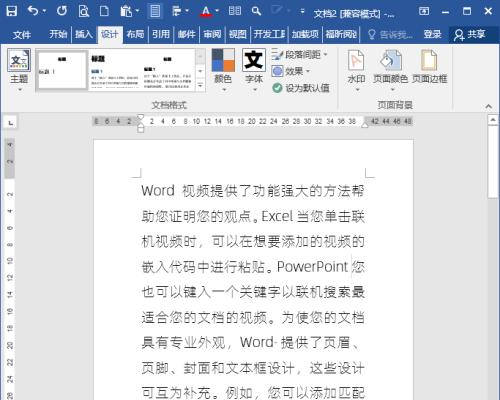500x400 pixels.
Task: Click the Tell Me search box
Action: click(390, 34)
